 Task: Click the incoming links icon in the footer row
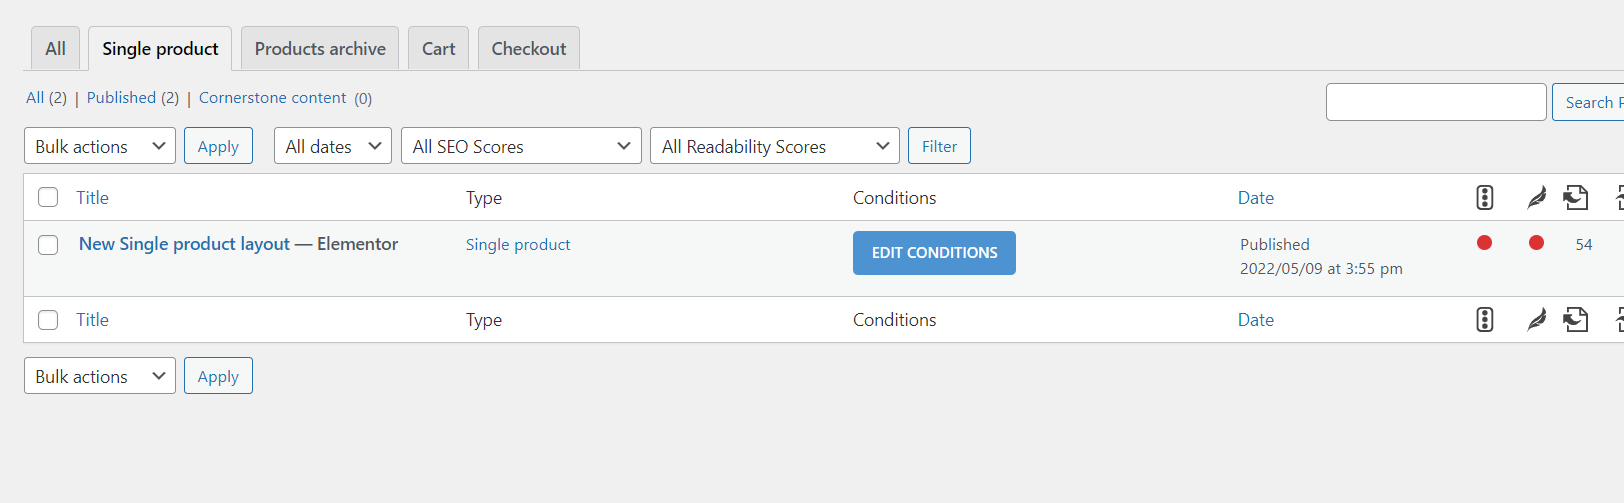[1576, 320]
